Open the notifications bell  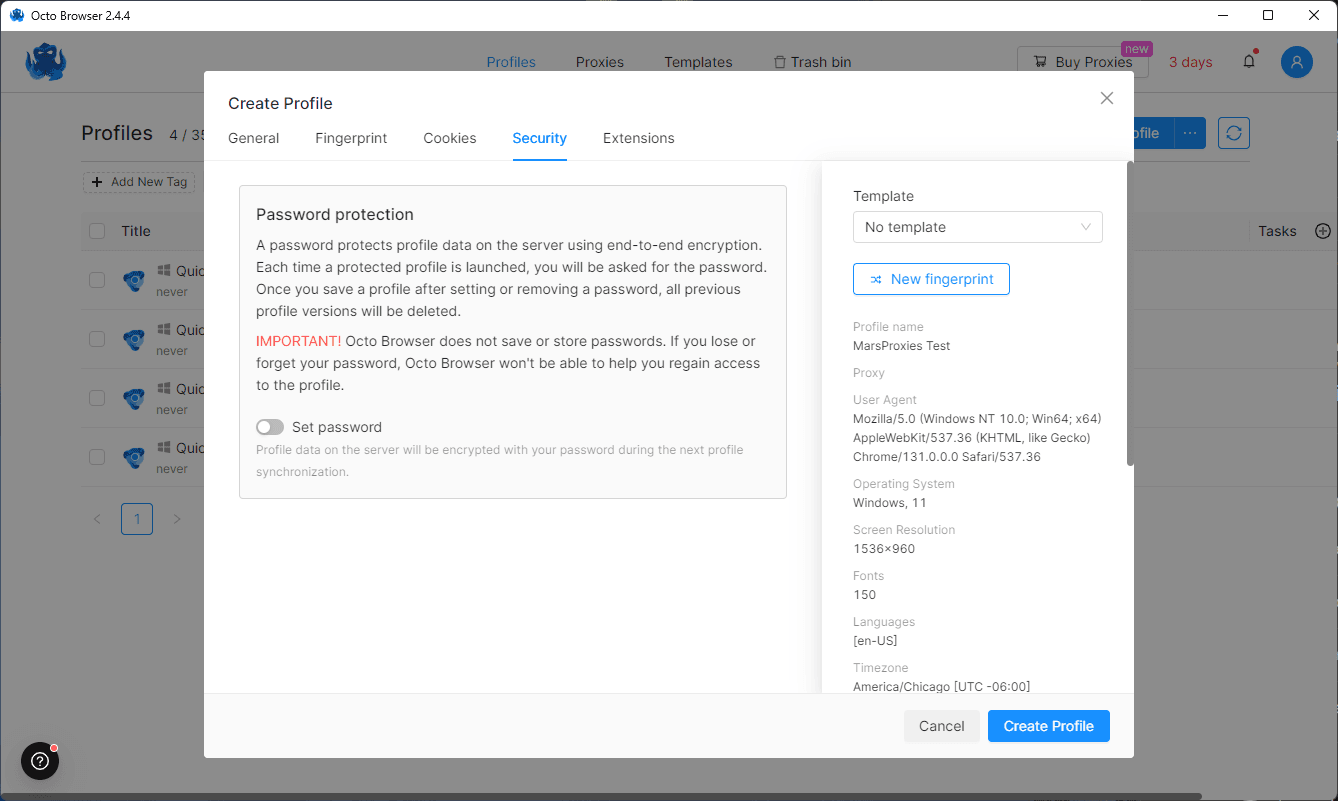[1249, 61]
